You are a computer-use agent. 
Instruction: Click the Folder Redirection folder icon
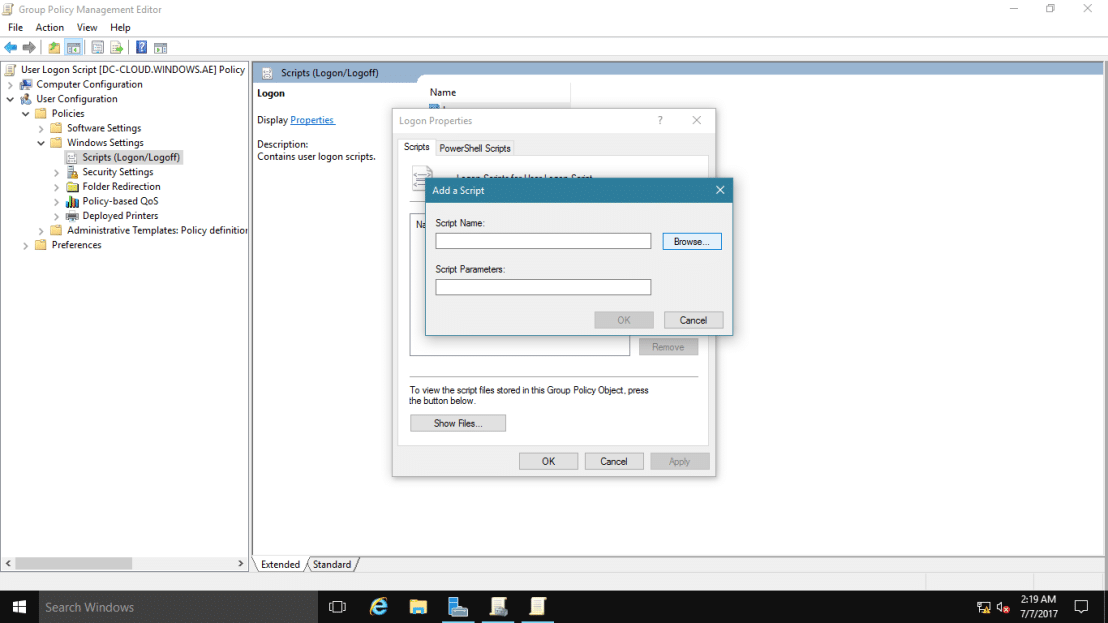click(72, 186)
